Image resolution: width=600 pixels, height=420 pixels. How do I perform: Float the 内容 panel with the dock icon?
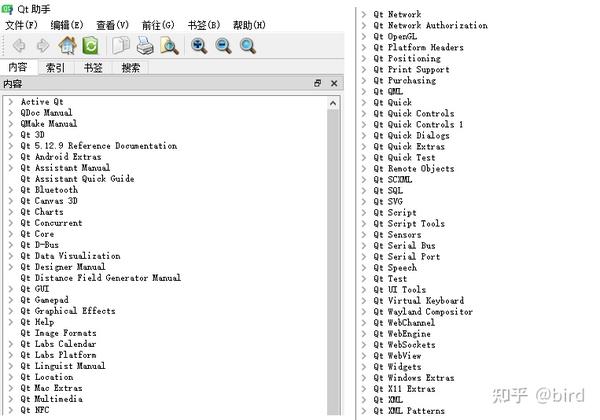tap(318, 83)
